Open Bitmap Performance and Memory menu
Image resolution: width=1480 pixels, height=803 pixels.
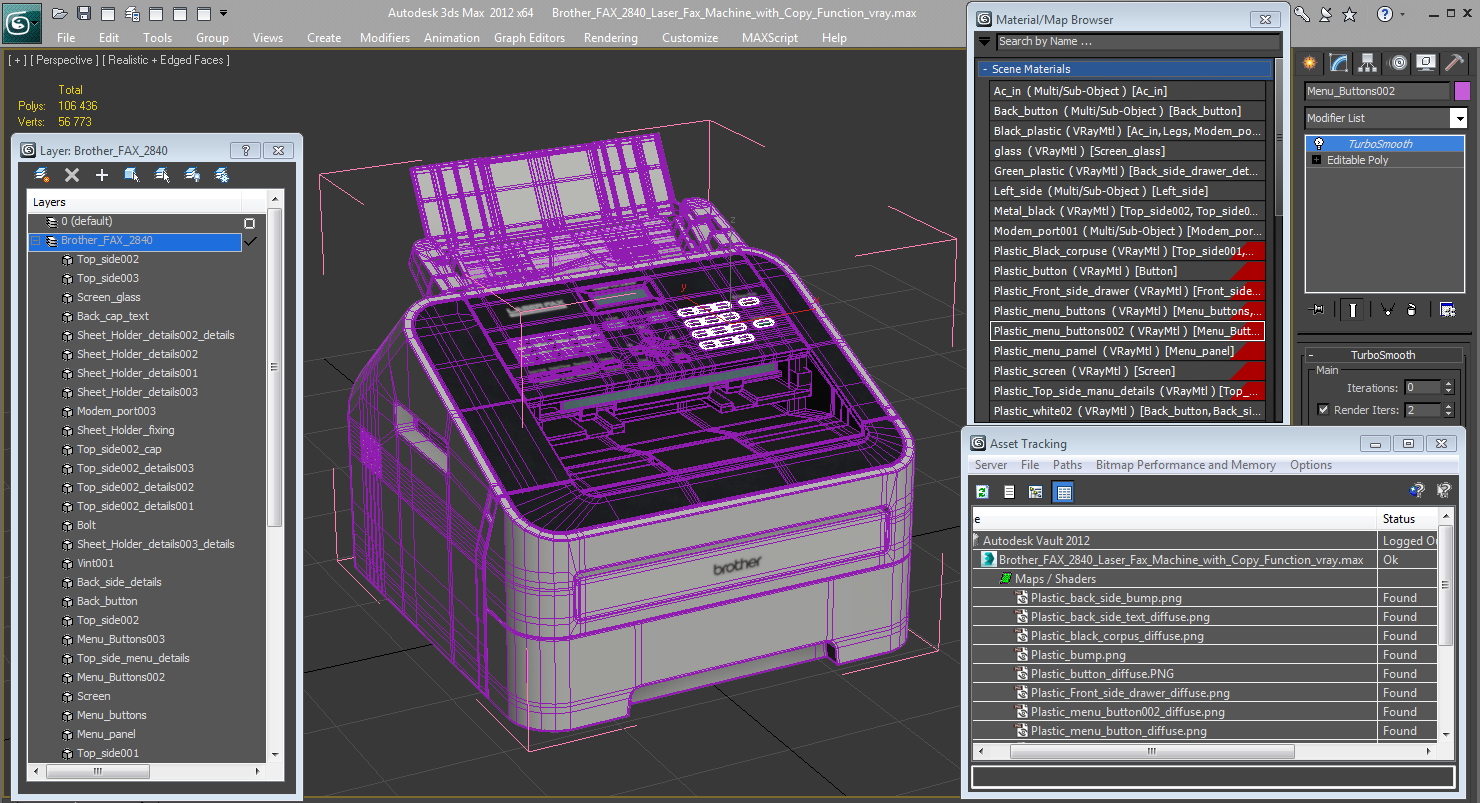tap(1185, 465)
